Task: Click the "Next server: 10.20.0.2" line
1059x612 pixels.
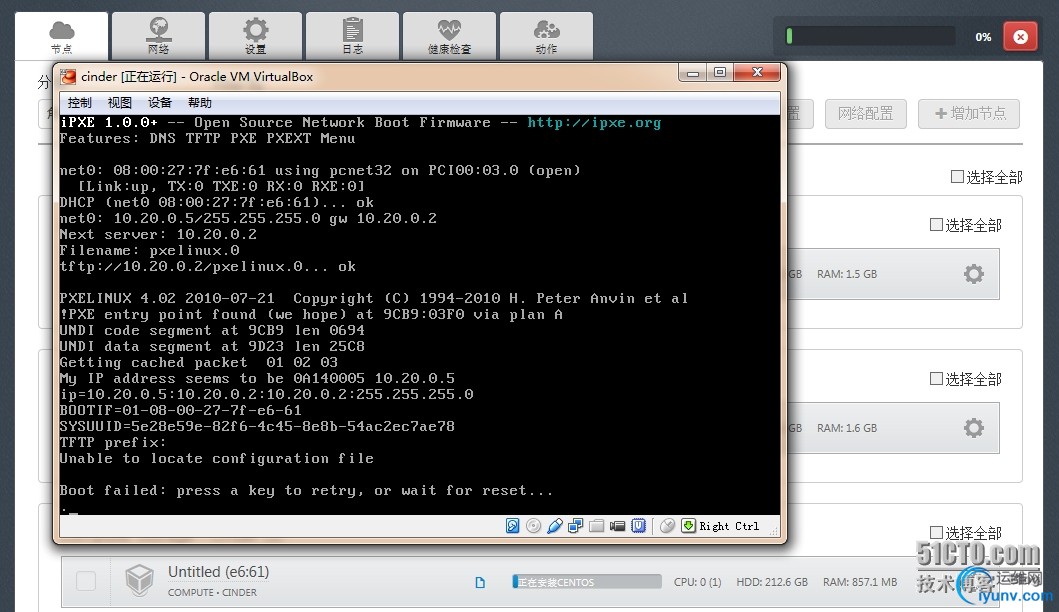Action: [158, 234]
